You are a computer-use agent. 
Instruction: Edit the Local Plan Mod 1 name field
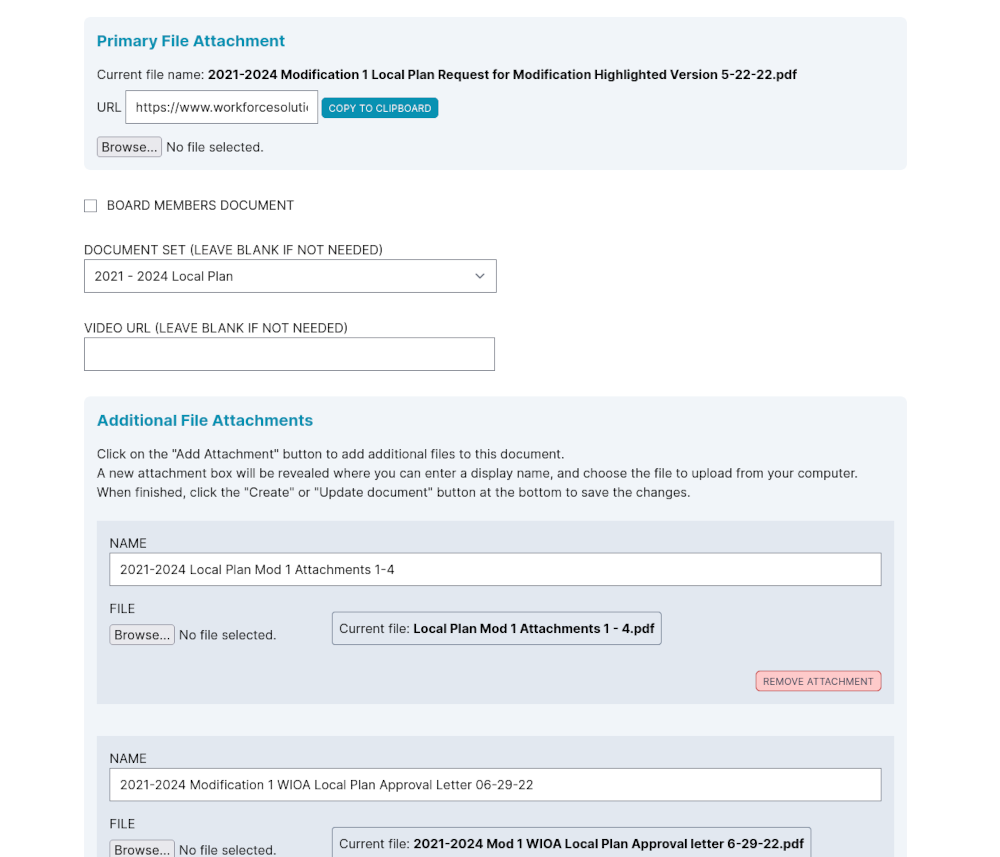495,569
